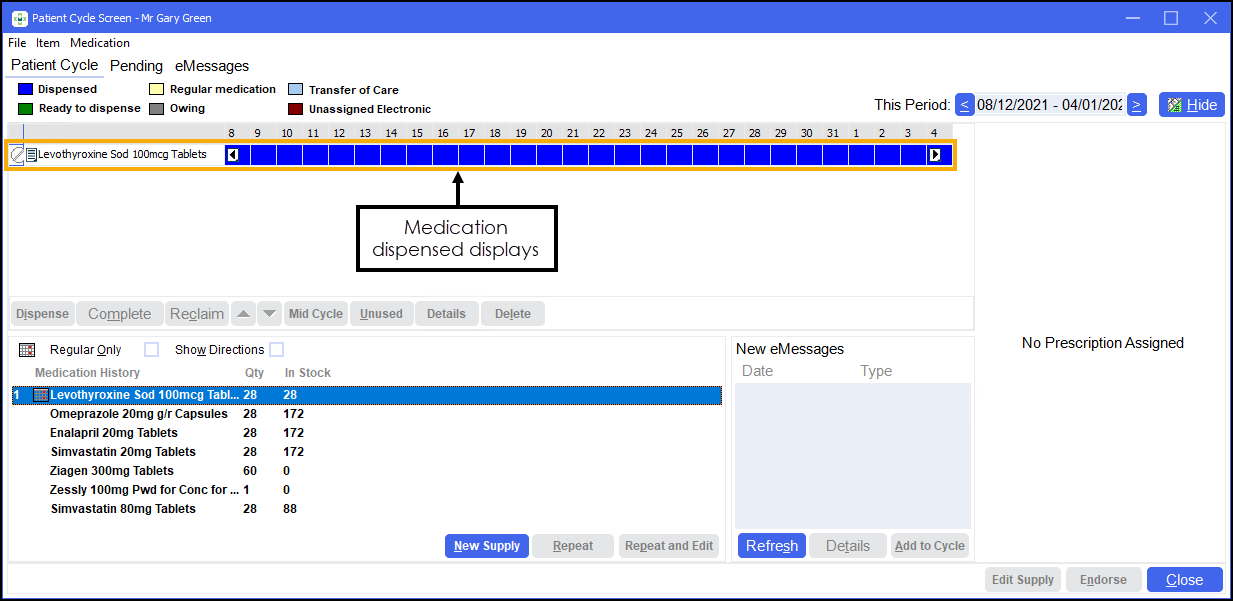Click the calendar grid icon beside Regular Only
The width and height of the screenshot is (1233, 601).
pyautogui.click(x=27, y=350)
